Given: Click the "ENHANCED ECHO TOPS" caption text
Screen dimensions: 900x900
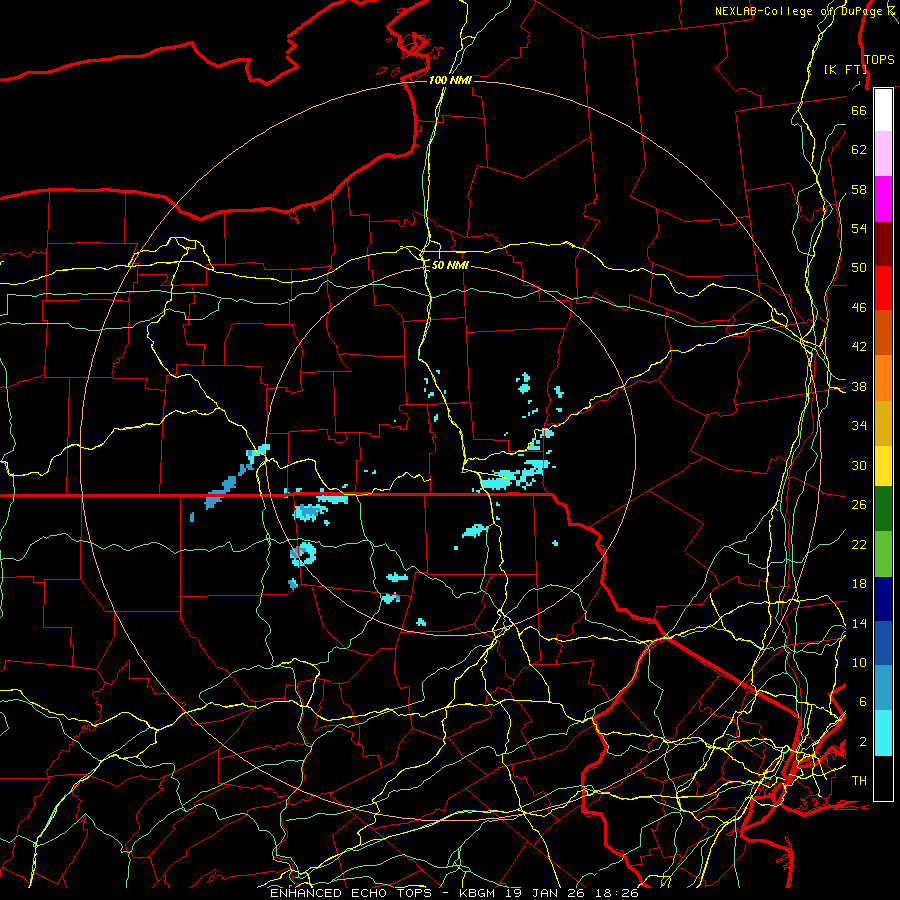Looking at the screenshot, I should point(351,893).
